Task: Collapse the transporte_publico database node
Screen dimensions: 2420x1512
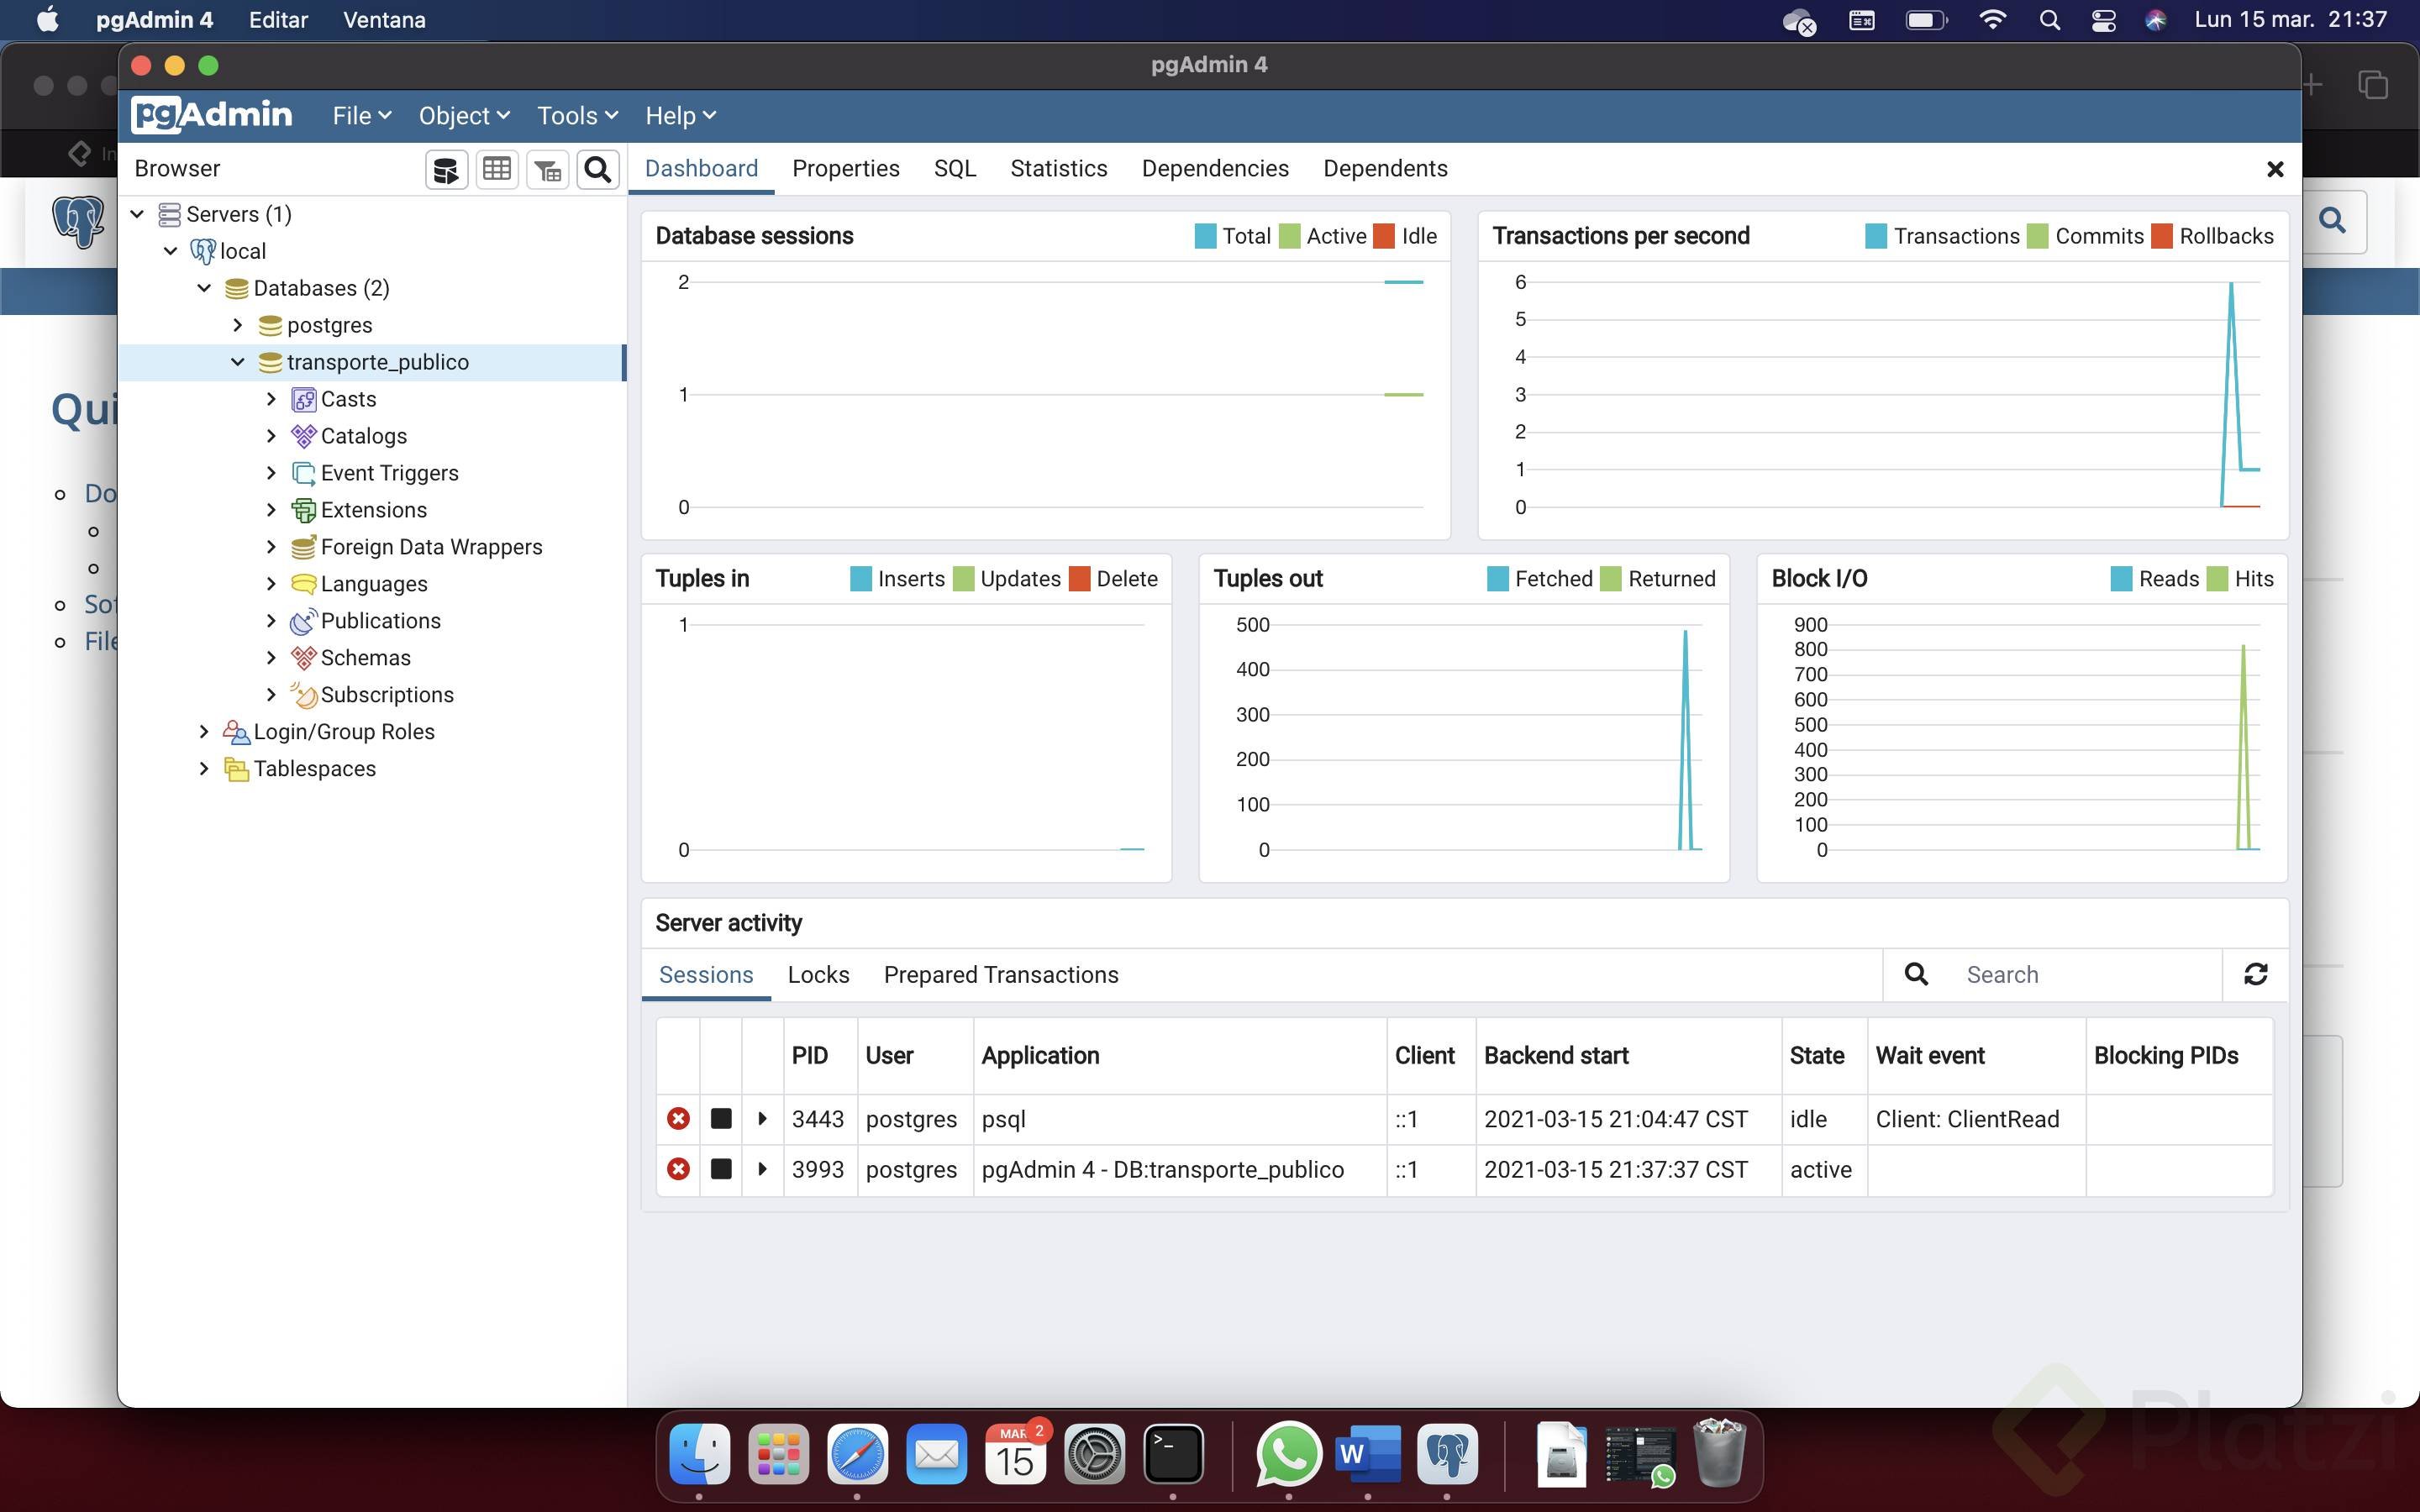Action: 238,362
